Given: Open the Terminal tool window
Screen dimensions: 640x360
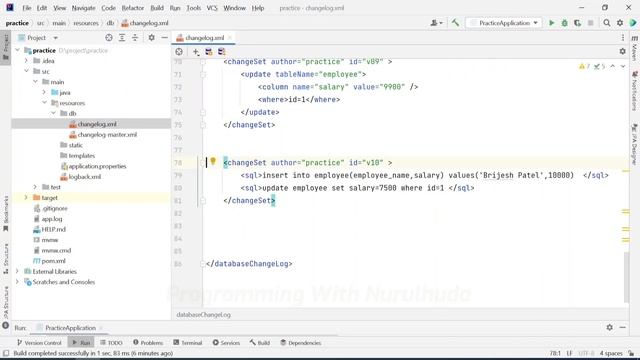Looking at the screenshot, I should click(187, 342).
